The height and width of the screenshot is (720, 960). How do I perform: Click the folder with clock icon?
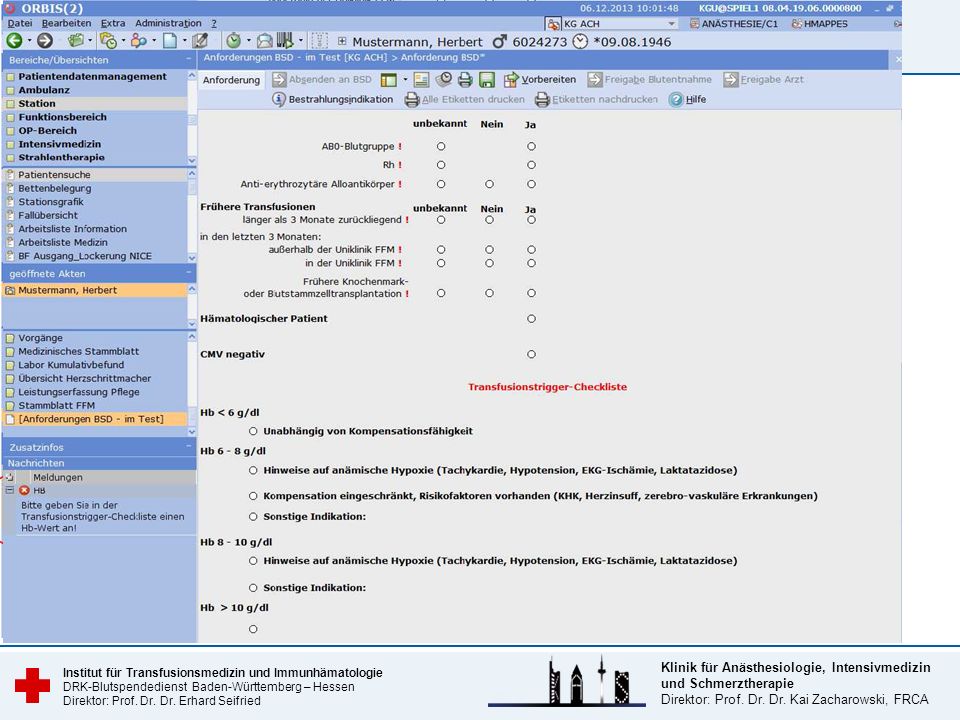[108, 41]
